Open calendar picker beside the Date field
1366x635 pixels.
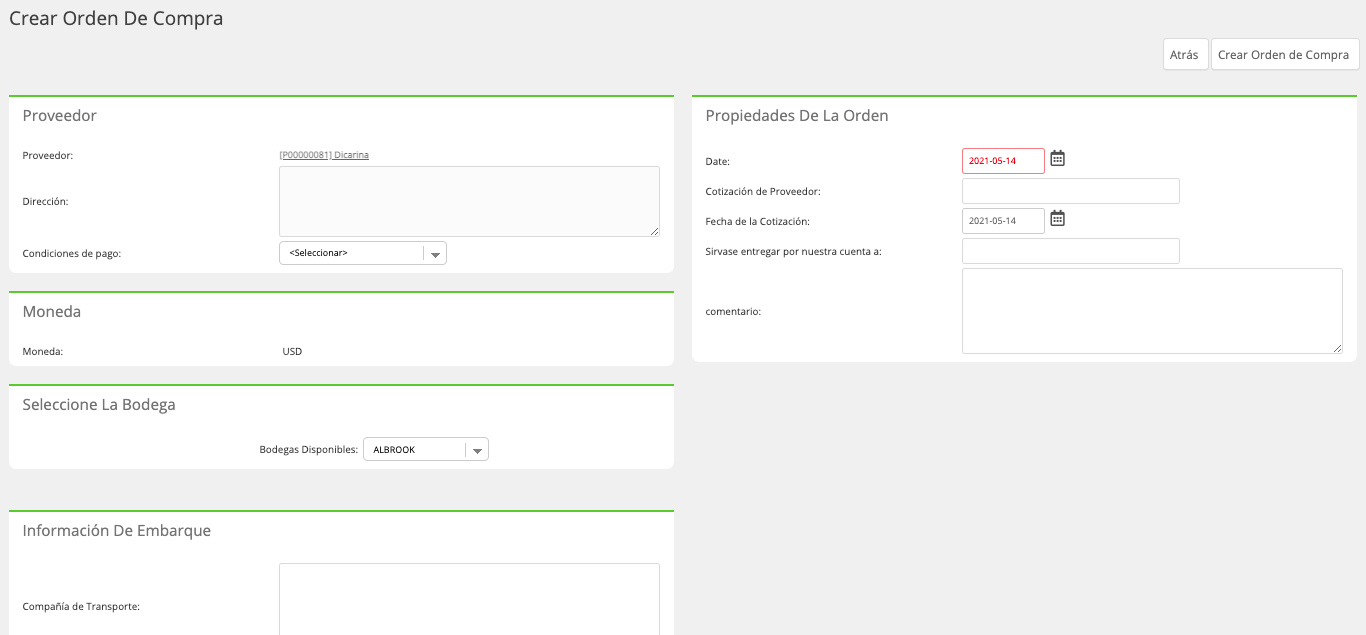[1057, 158]
